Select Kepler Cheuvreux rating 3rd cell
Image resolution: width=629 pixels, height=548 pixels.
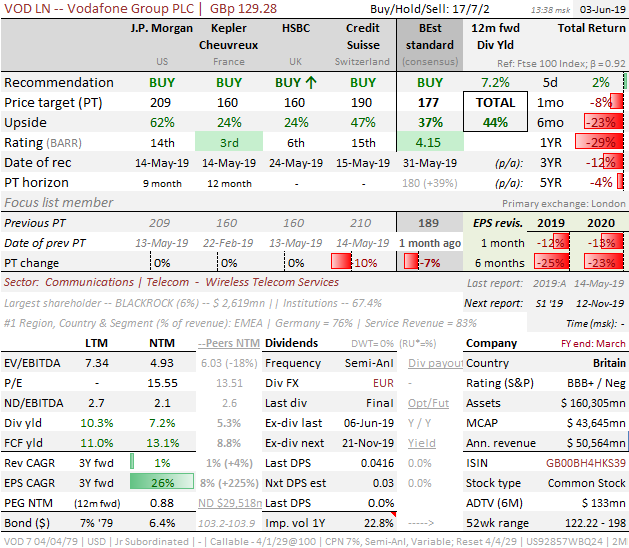229,142
